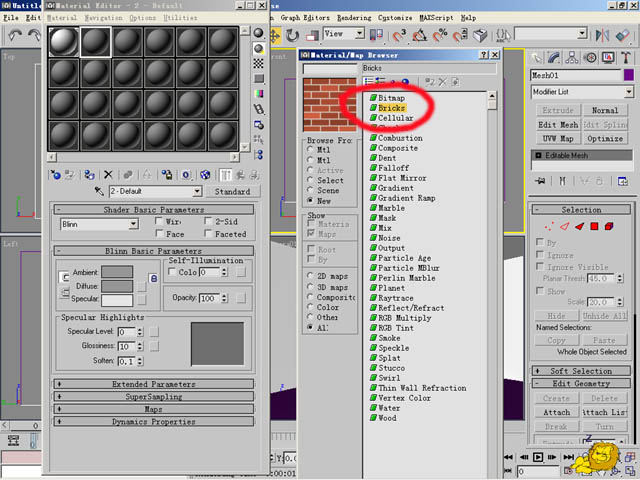This screenshot has width=640, height=480.
Task: Select Bitmap in the map list
Action: pyautogui.click(x=391, y=97)
